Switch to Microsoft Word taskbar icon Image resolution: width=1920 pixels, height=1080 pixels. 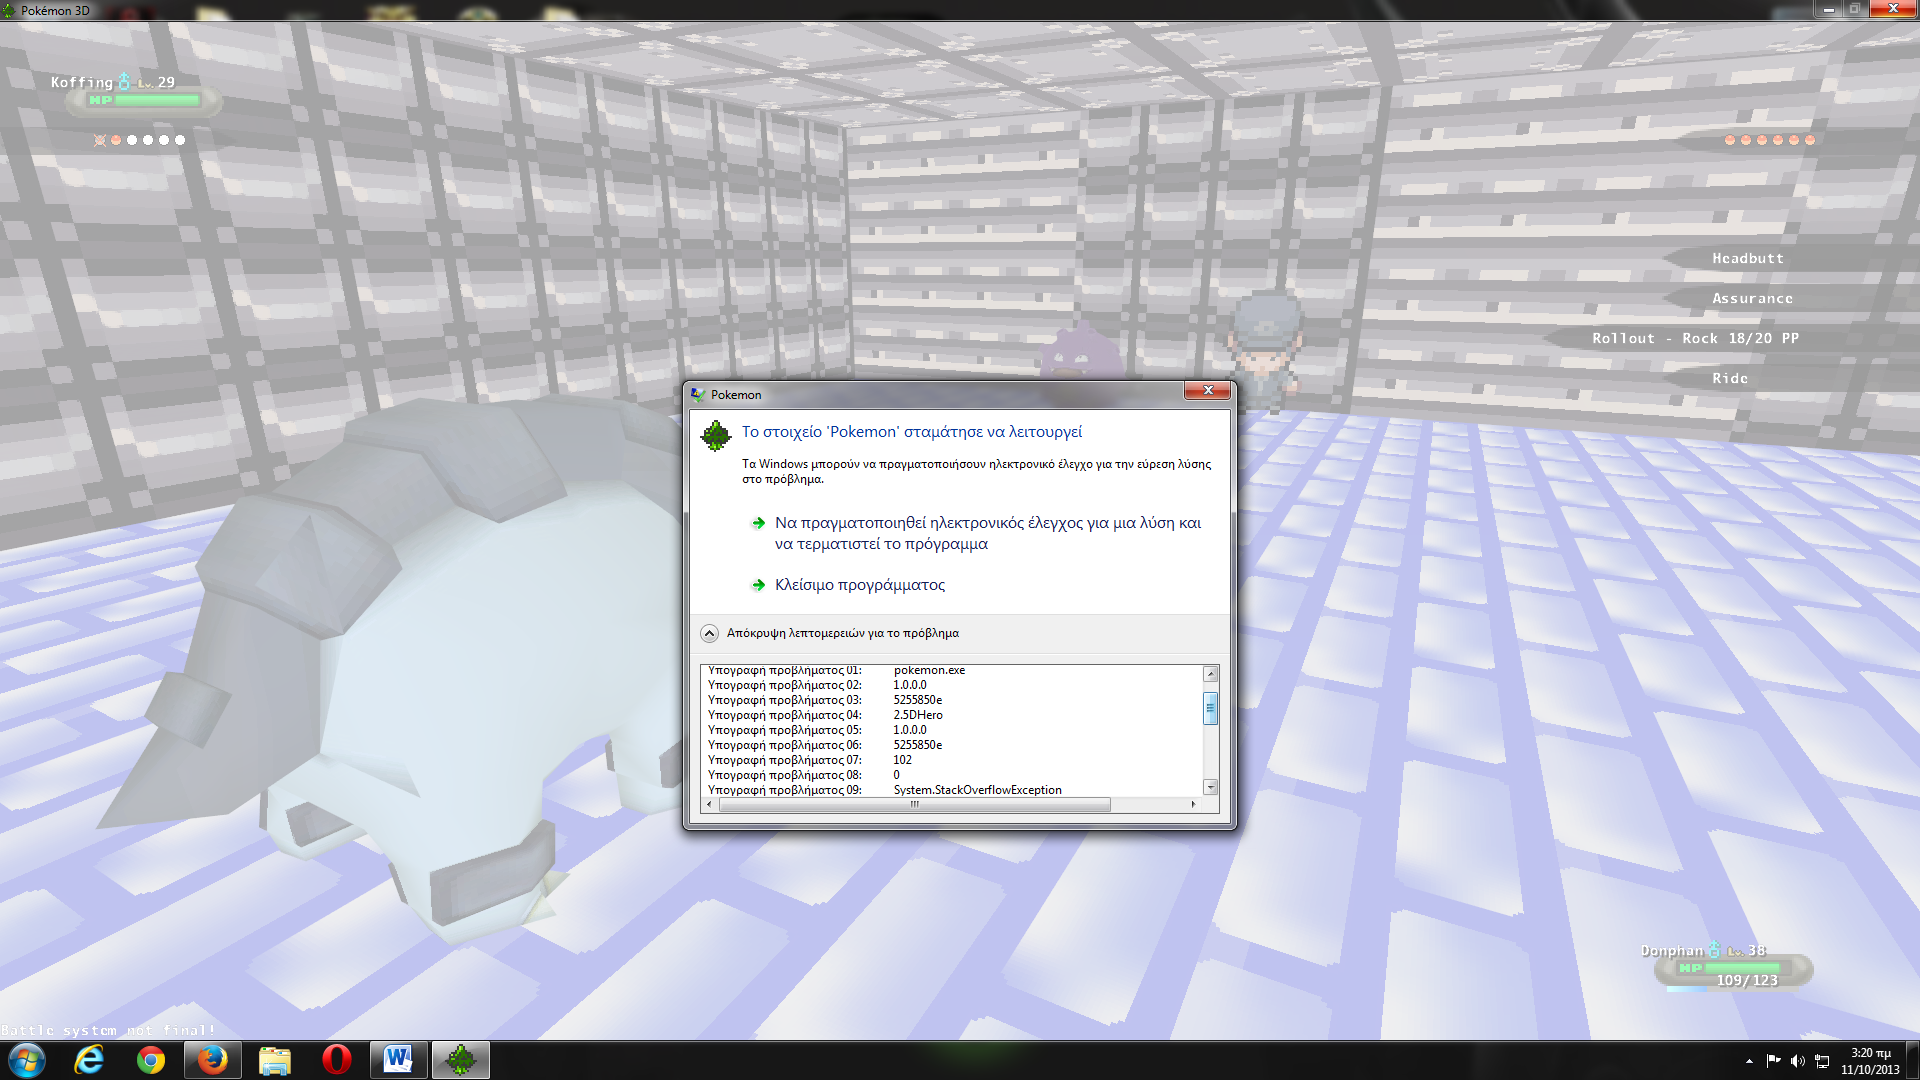398,1060
